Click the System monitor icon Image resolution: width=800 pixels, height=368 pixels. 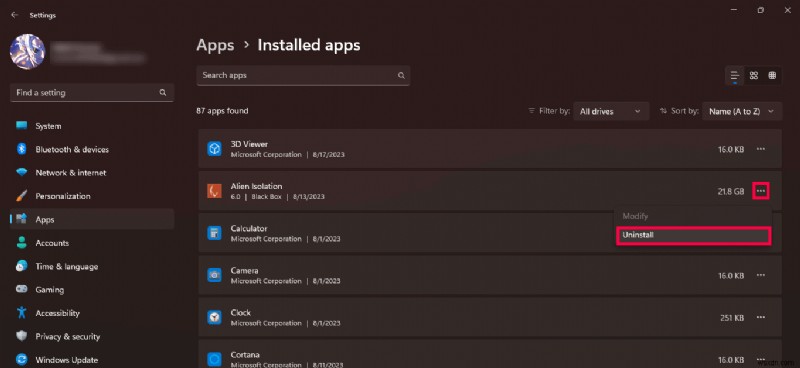(x=21, y=126)
